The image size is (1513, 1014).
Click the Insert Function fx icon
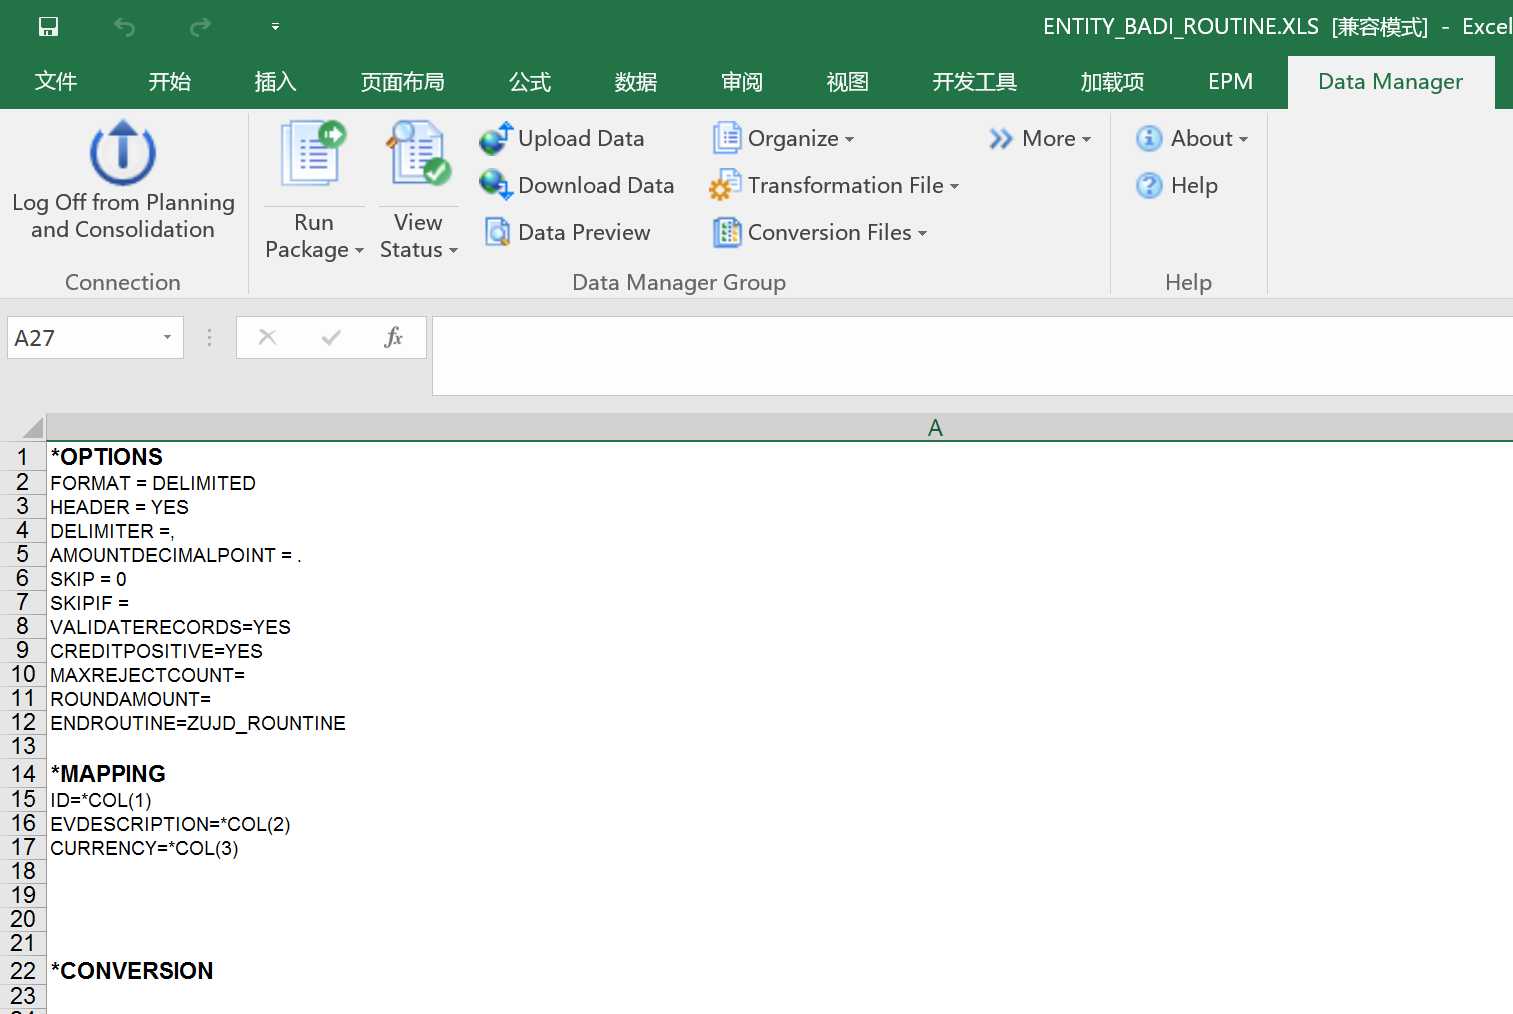tap(393, 338)
